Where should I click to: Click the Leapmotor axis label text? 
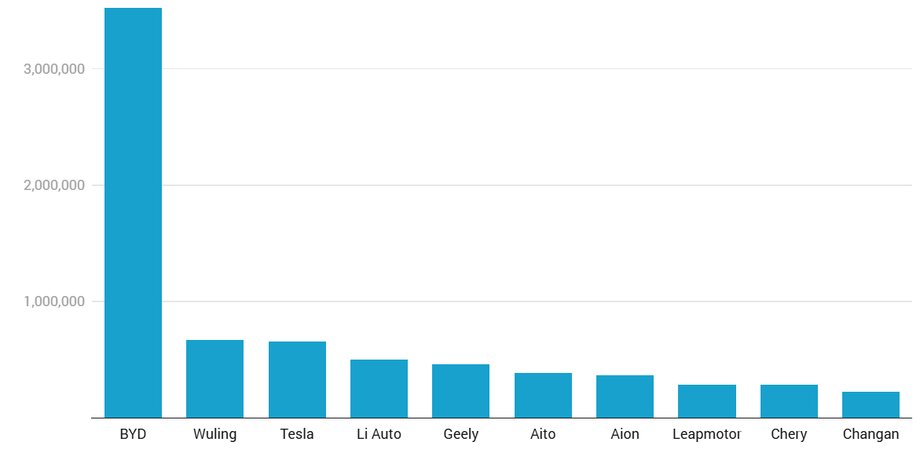(707, 434)
